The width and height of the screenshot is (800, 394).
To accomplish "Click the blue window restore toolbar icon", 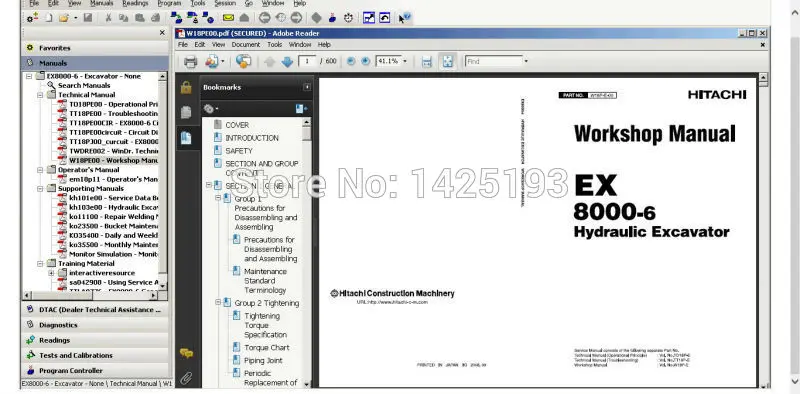I will pos(385,18).
